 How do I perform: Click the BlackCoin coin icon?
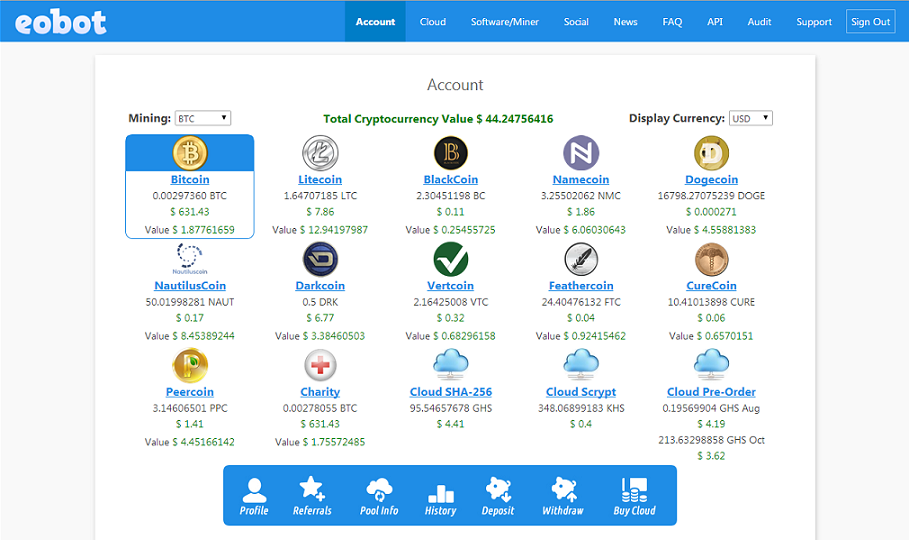(x=450, y=153)
